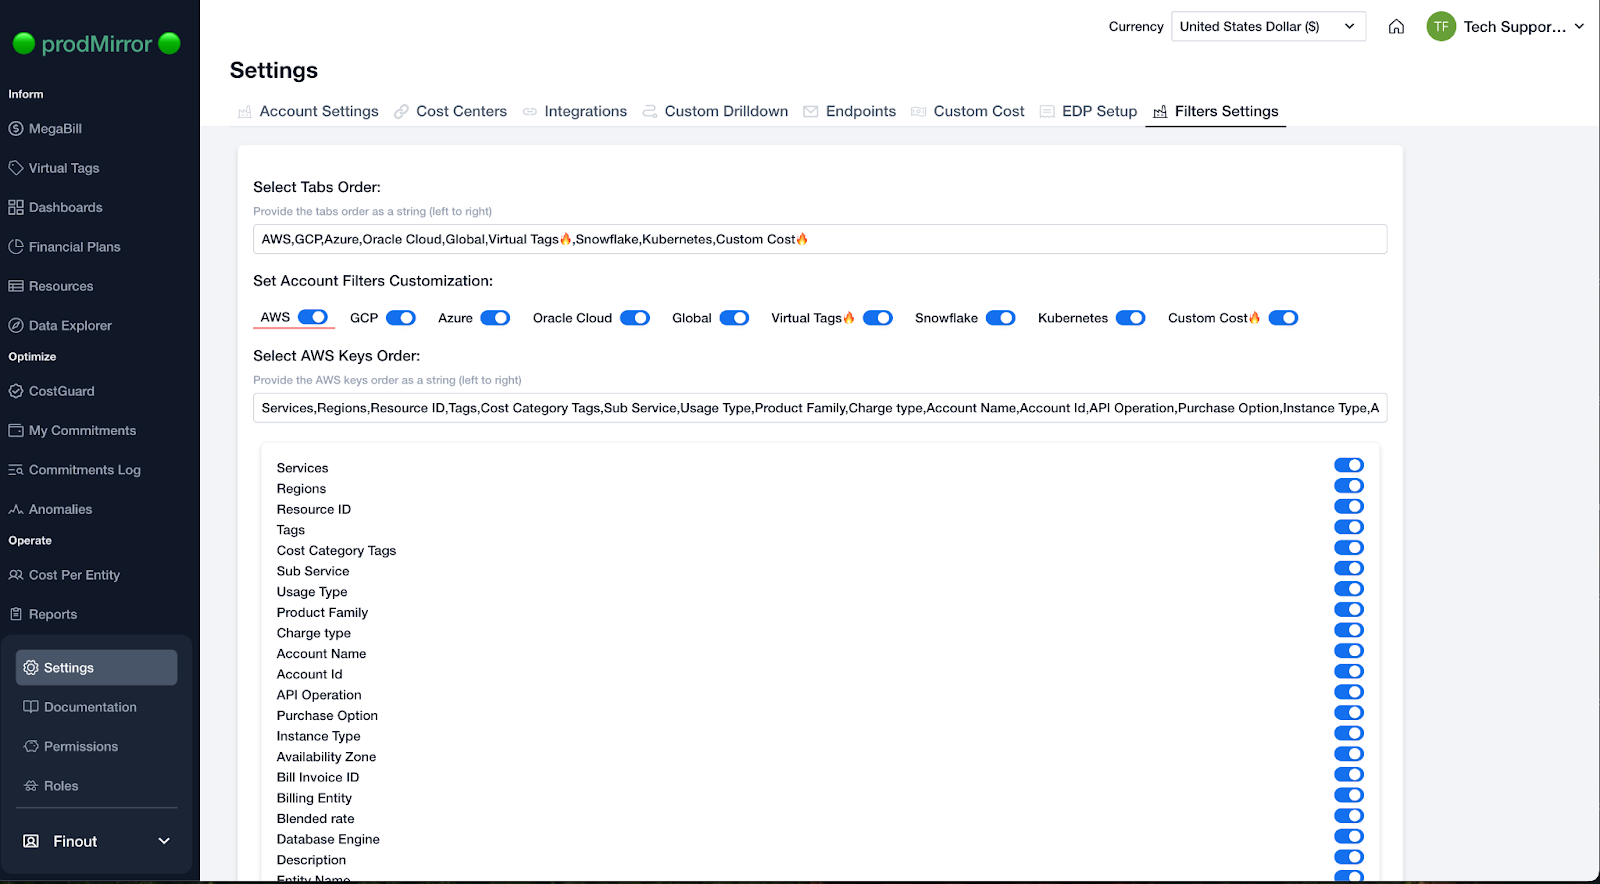The height and width of the screenshot is (884, 1600).
Task: Click the MegaBill dollar icon in the sidebar
Action: 16,129
